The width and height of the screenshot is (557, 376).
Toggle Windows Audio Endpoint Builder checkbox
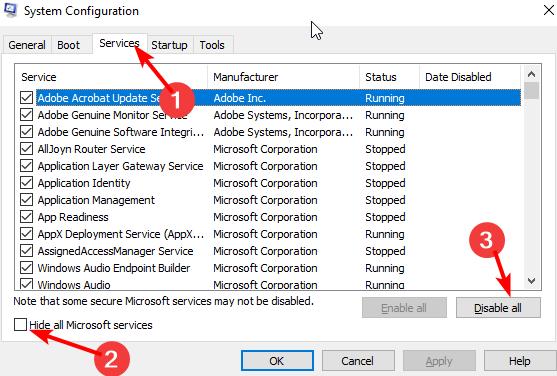[26, 268]
